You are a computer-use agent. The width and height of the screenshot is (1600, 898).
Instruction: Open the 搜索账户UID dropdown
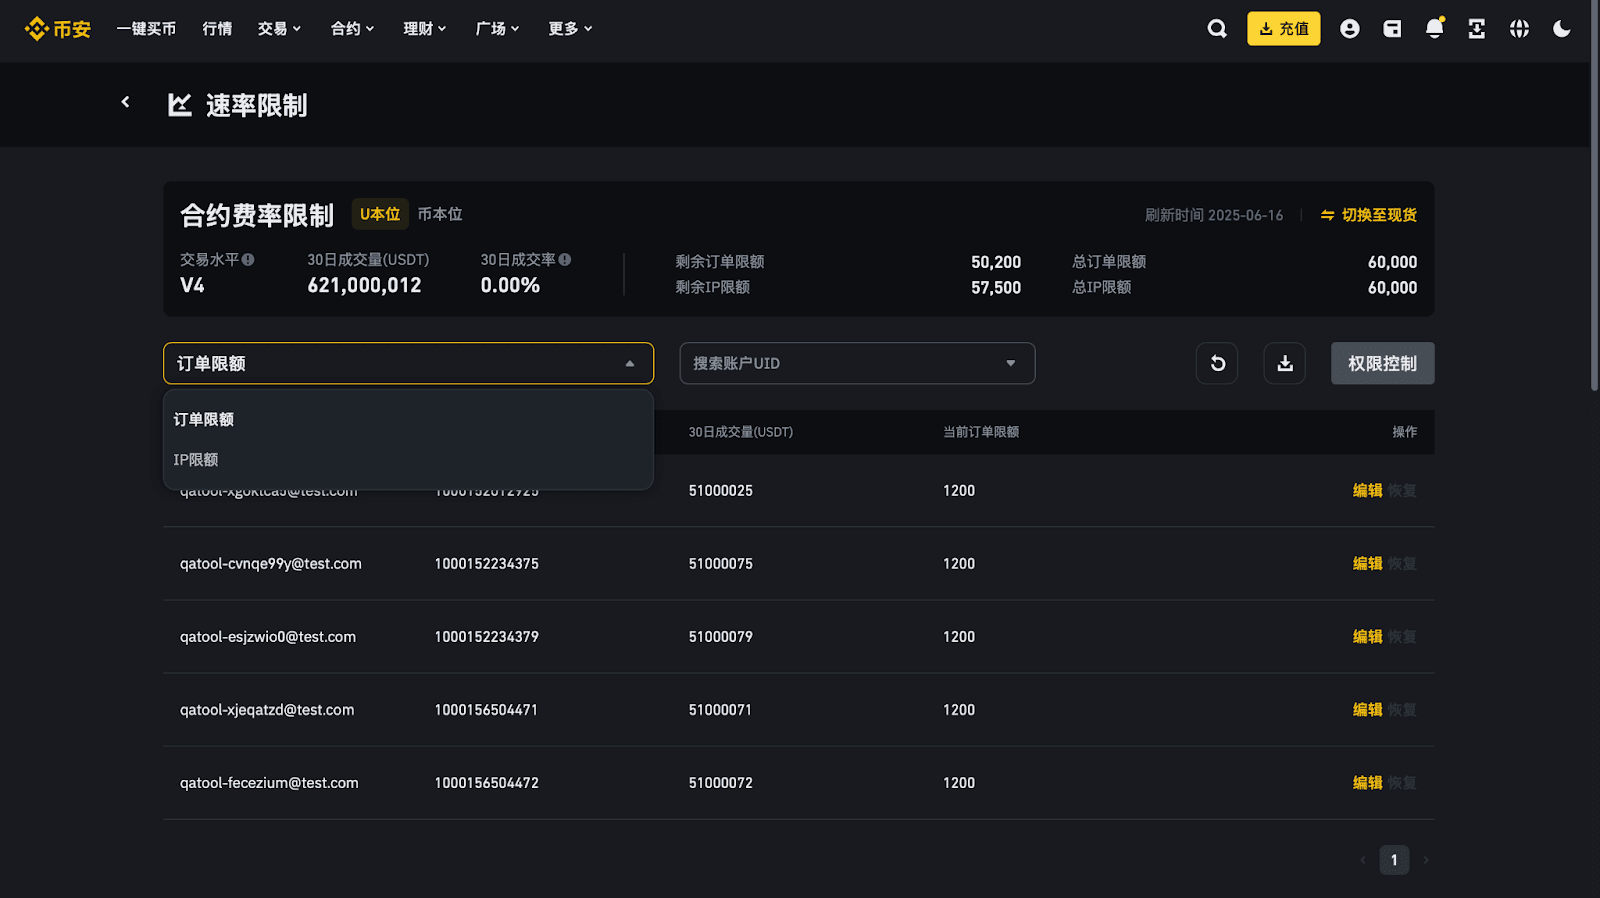pyautogui.click(x=856, y=364)
